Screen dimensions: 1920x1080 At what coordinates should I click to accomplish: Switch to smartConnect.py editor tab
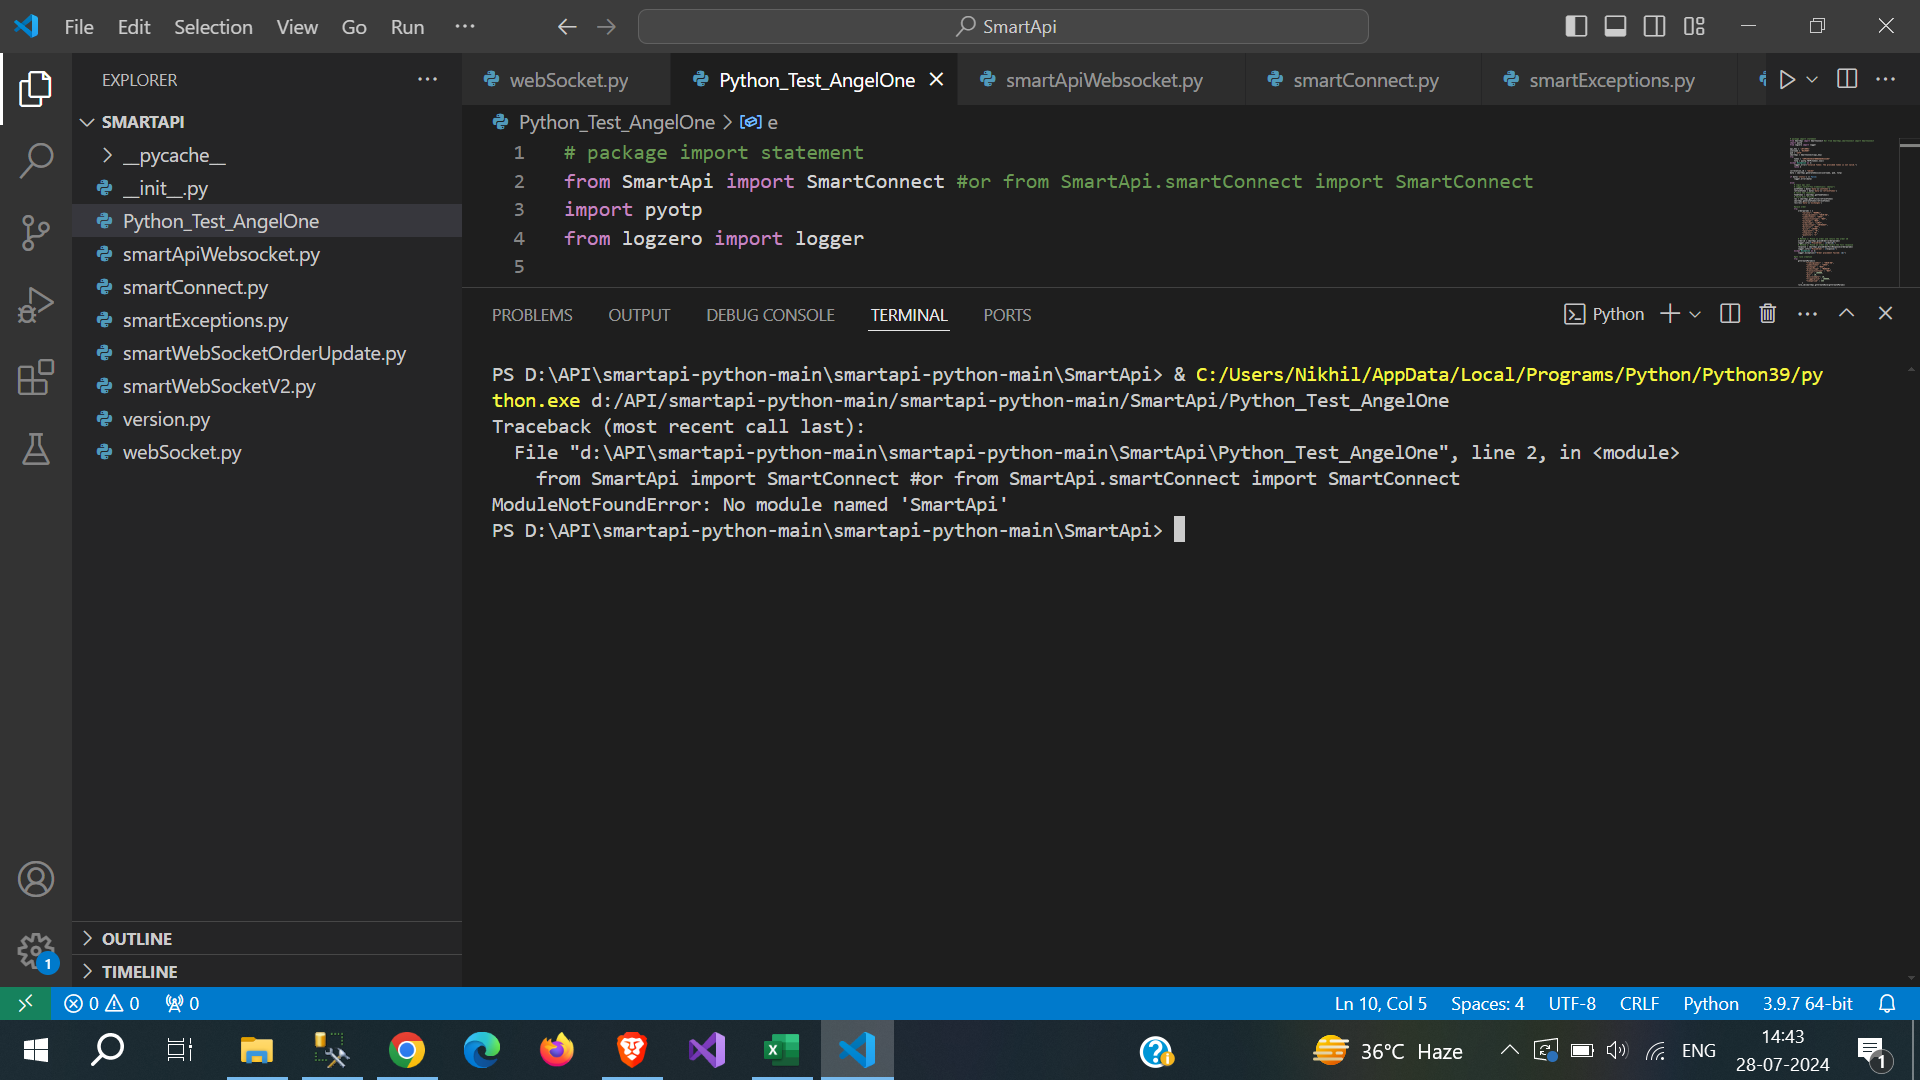[1365, 80]
